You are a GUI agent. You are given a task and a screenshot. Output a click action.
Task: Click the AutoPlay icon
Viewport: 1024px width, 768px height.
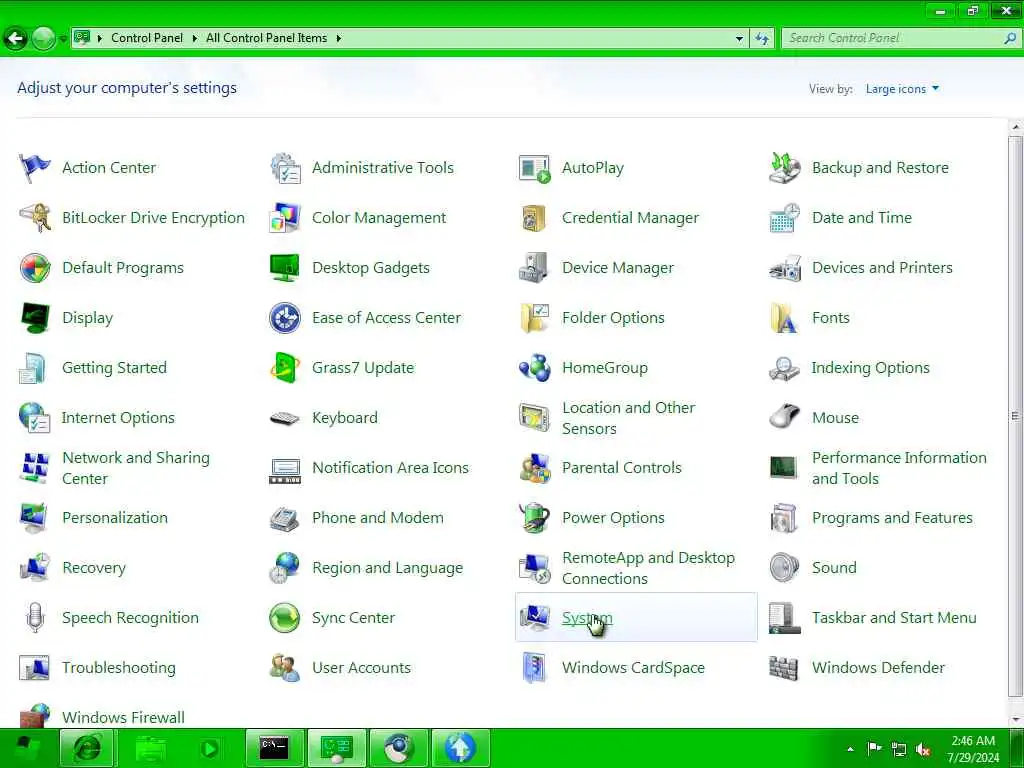[534, 168]
